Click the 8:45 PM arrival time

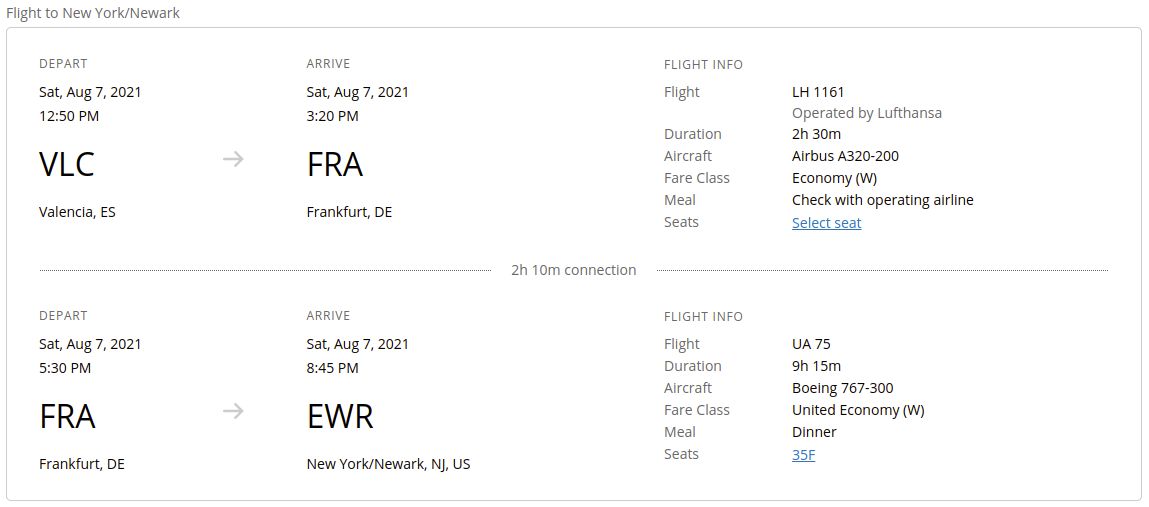332,368
